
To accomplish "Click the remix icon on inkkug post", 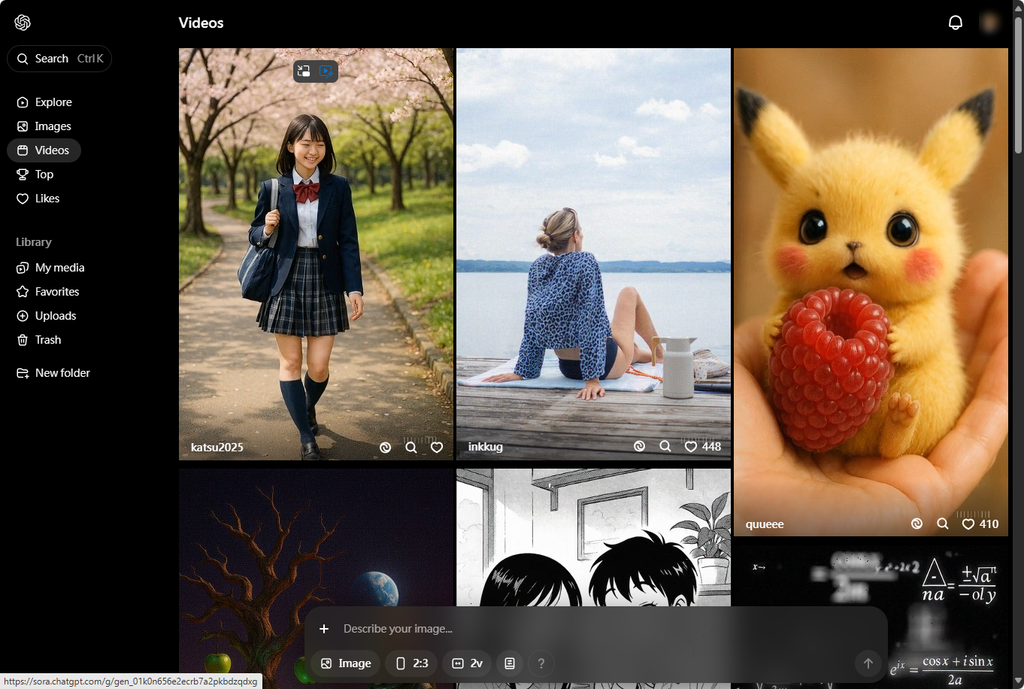I will (x=639, y=446).
